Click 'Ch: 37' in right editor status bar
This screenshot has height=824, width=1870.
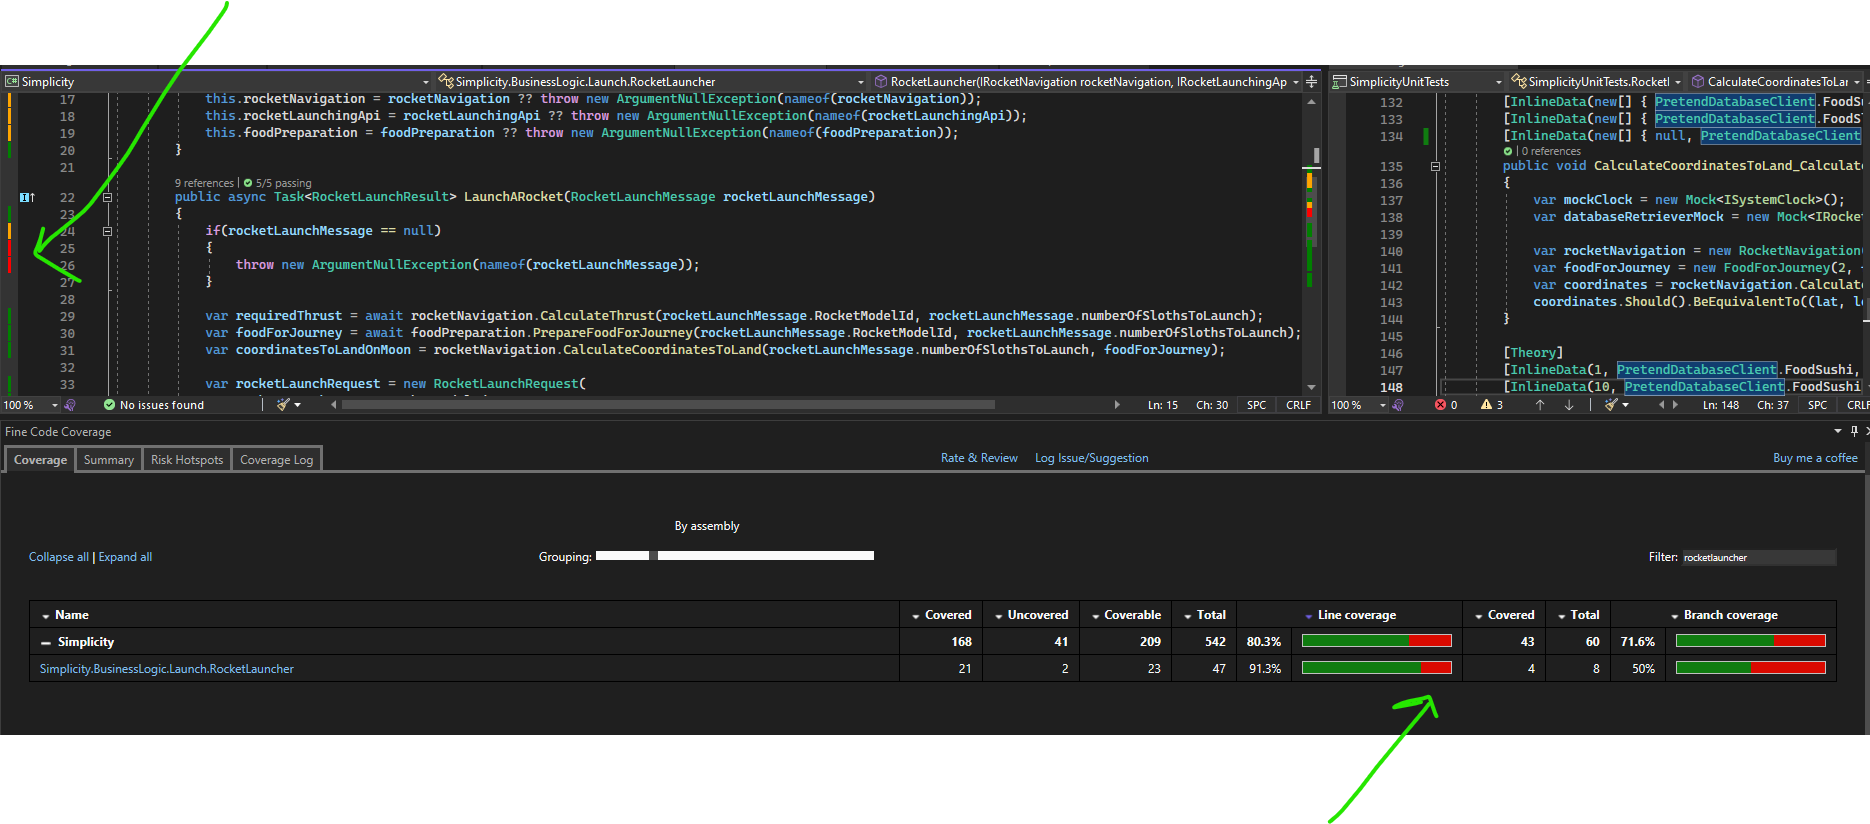coord(1773,405)
